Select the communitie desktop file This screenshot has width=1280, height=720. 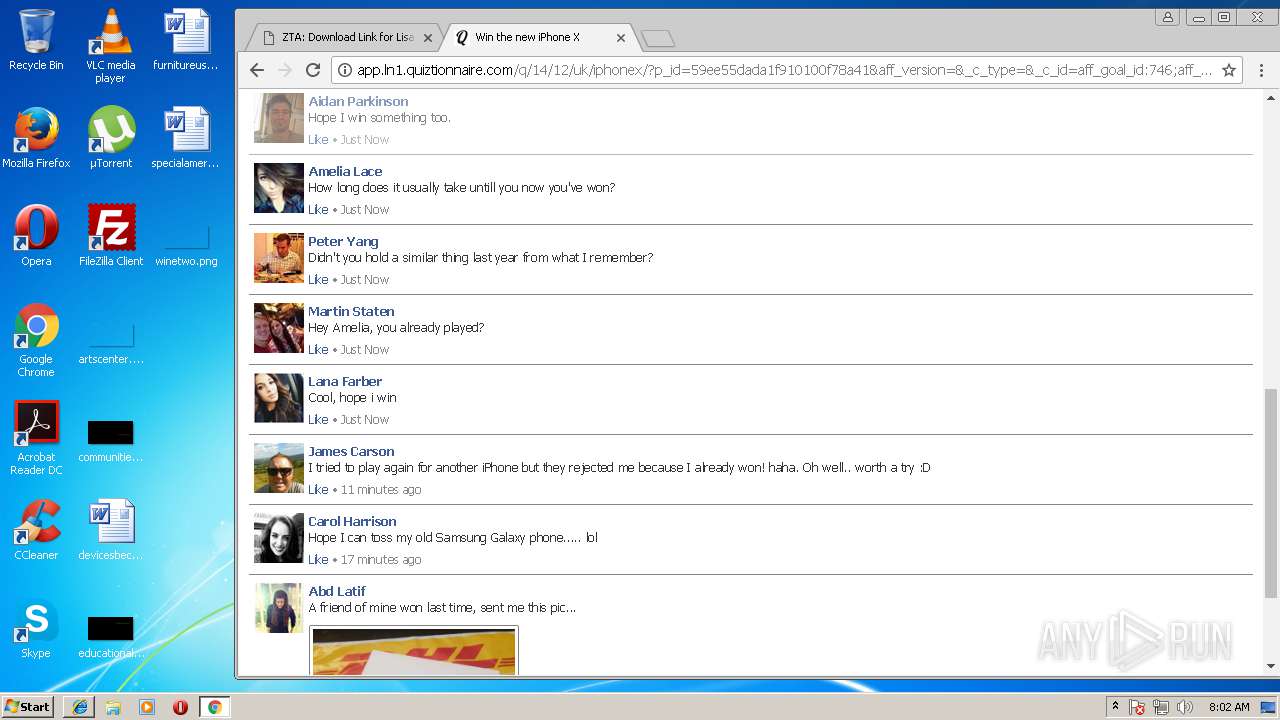tap(110, 440)
